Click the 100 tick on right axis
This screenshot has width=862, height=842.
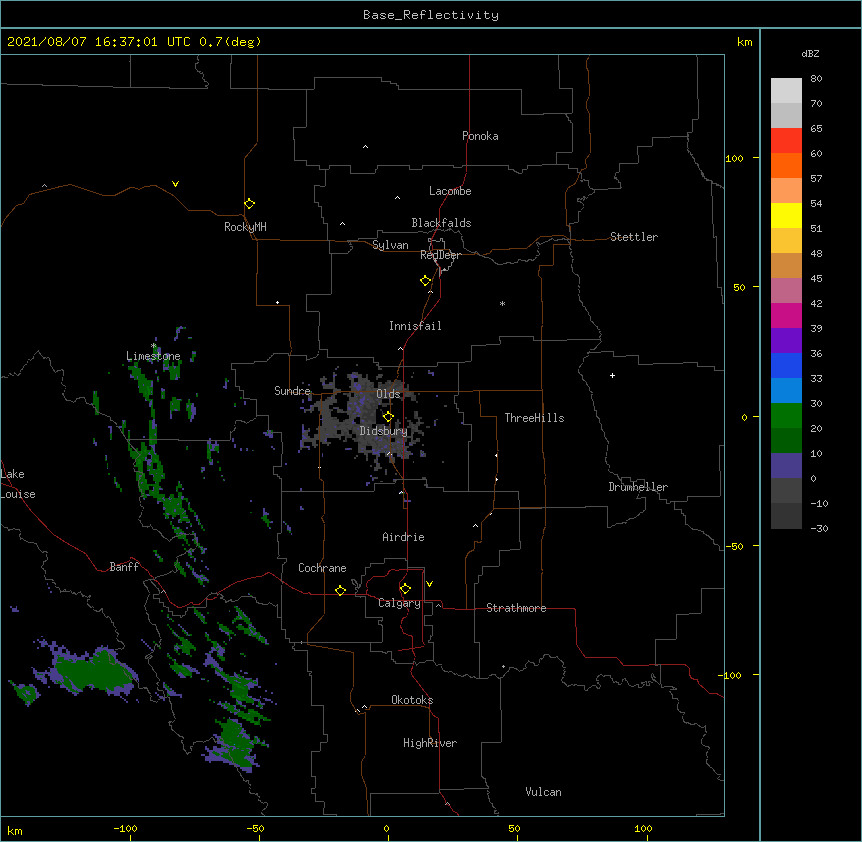coord(734,158)
